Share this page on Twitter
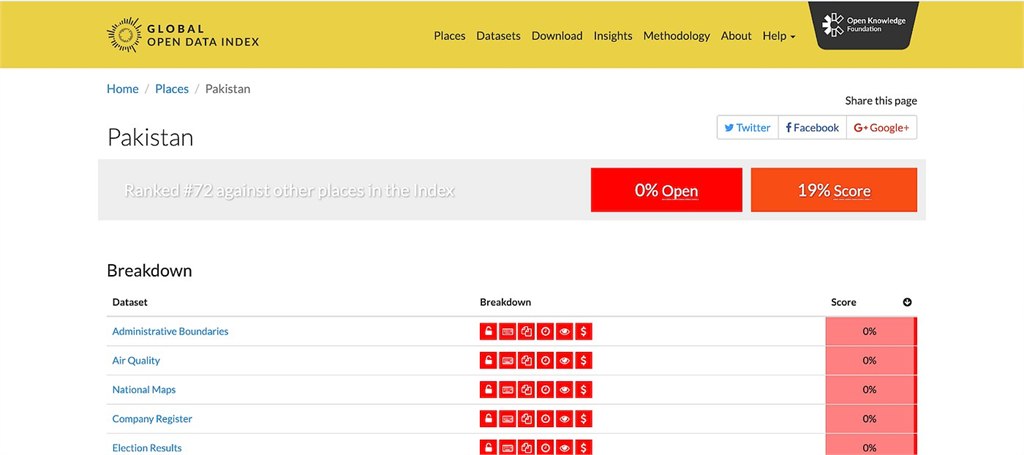This screenshot has width=1024, height=455. (x=747, y=128)
